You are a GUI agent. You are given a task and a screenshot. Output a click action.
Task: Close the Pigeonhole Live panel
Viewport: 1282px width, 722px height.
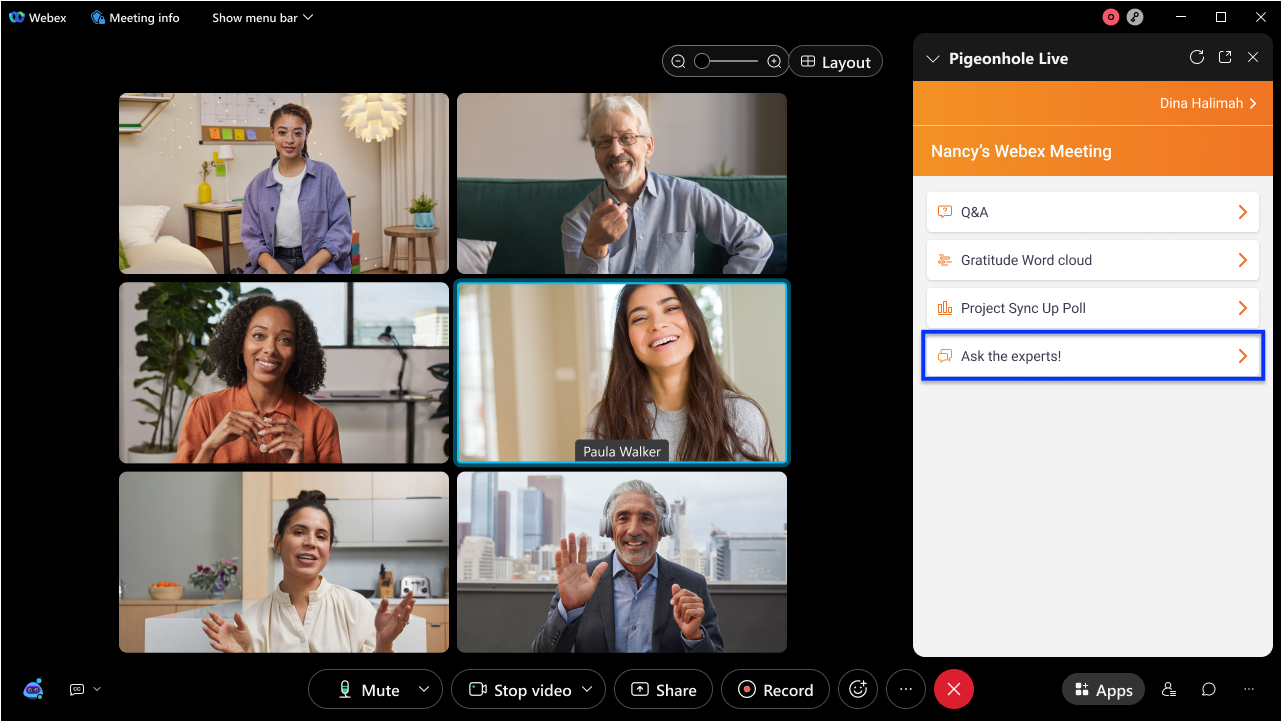tap(1253, 58)
